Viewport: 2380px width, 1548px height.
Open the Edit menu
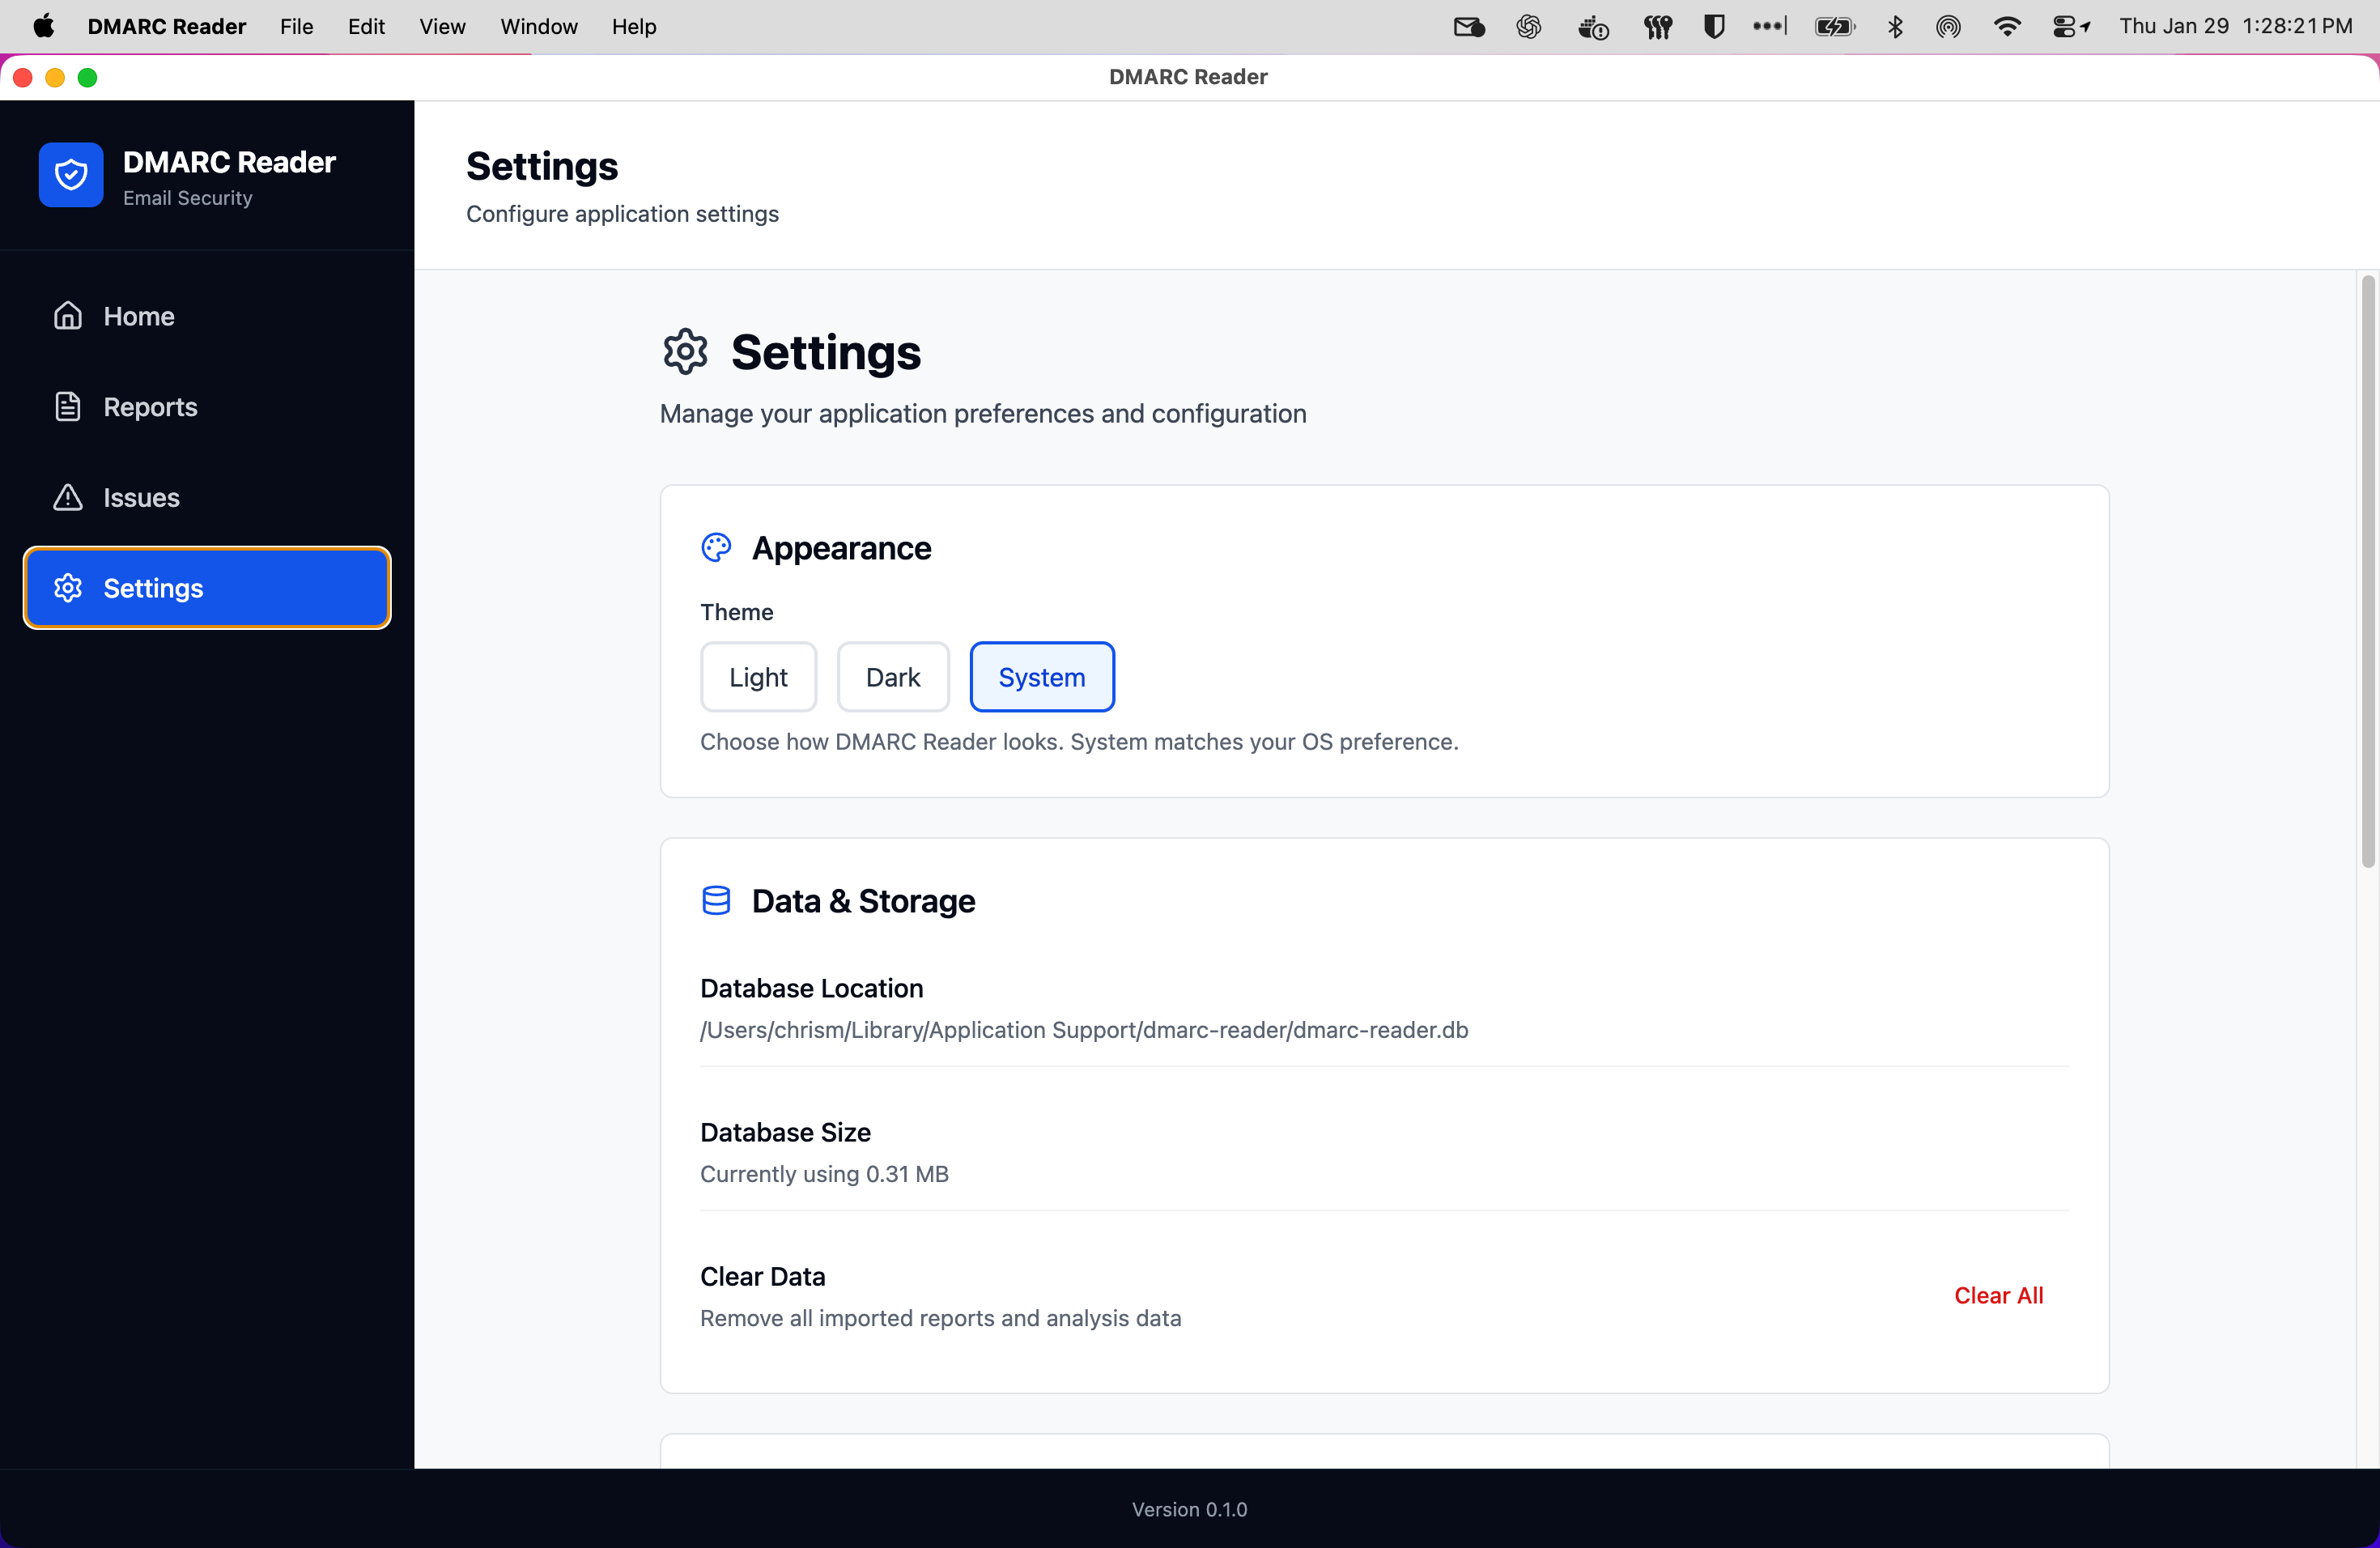365,26
